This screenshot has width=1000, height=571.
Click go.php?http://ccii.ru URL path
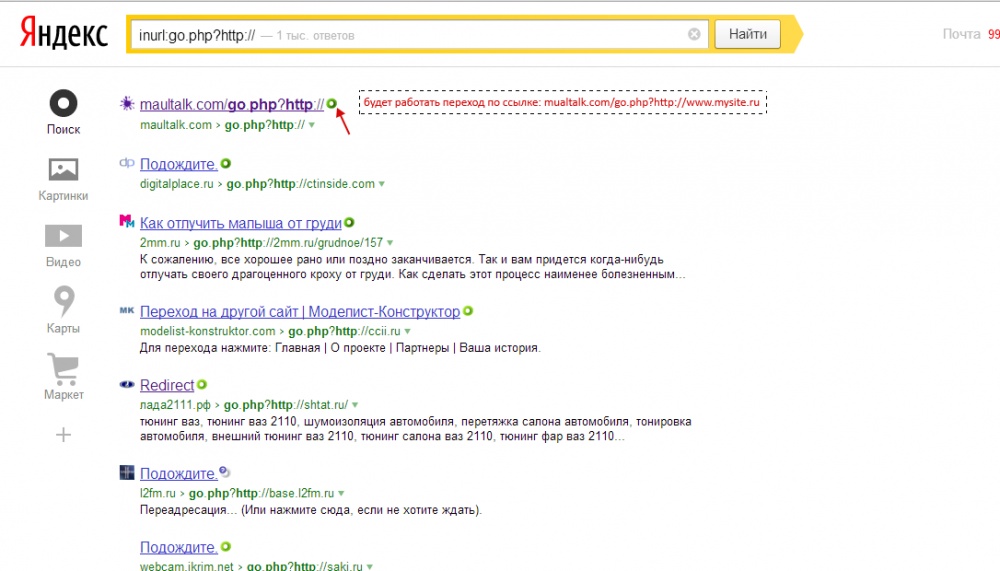[x=344, y=332]
